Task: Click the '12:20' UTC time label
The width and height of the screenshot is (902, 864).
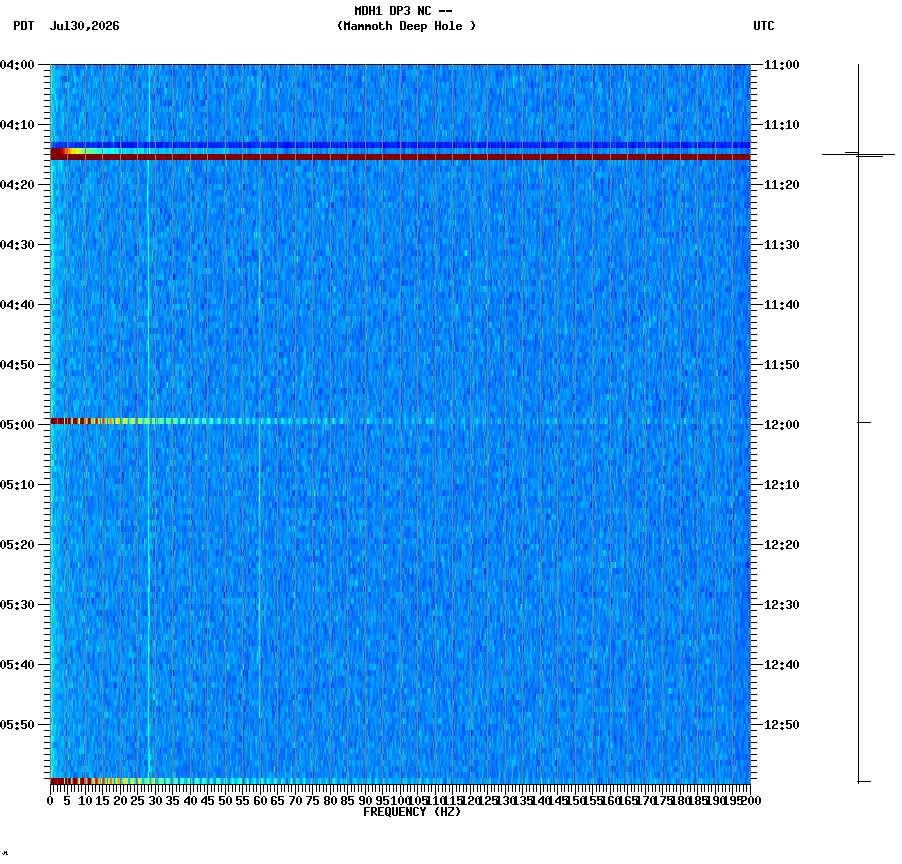Action: (782, 545)
